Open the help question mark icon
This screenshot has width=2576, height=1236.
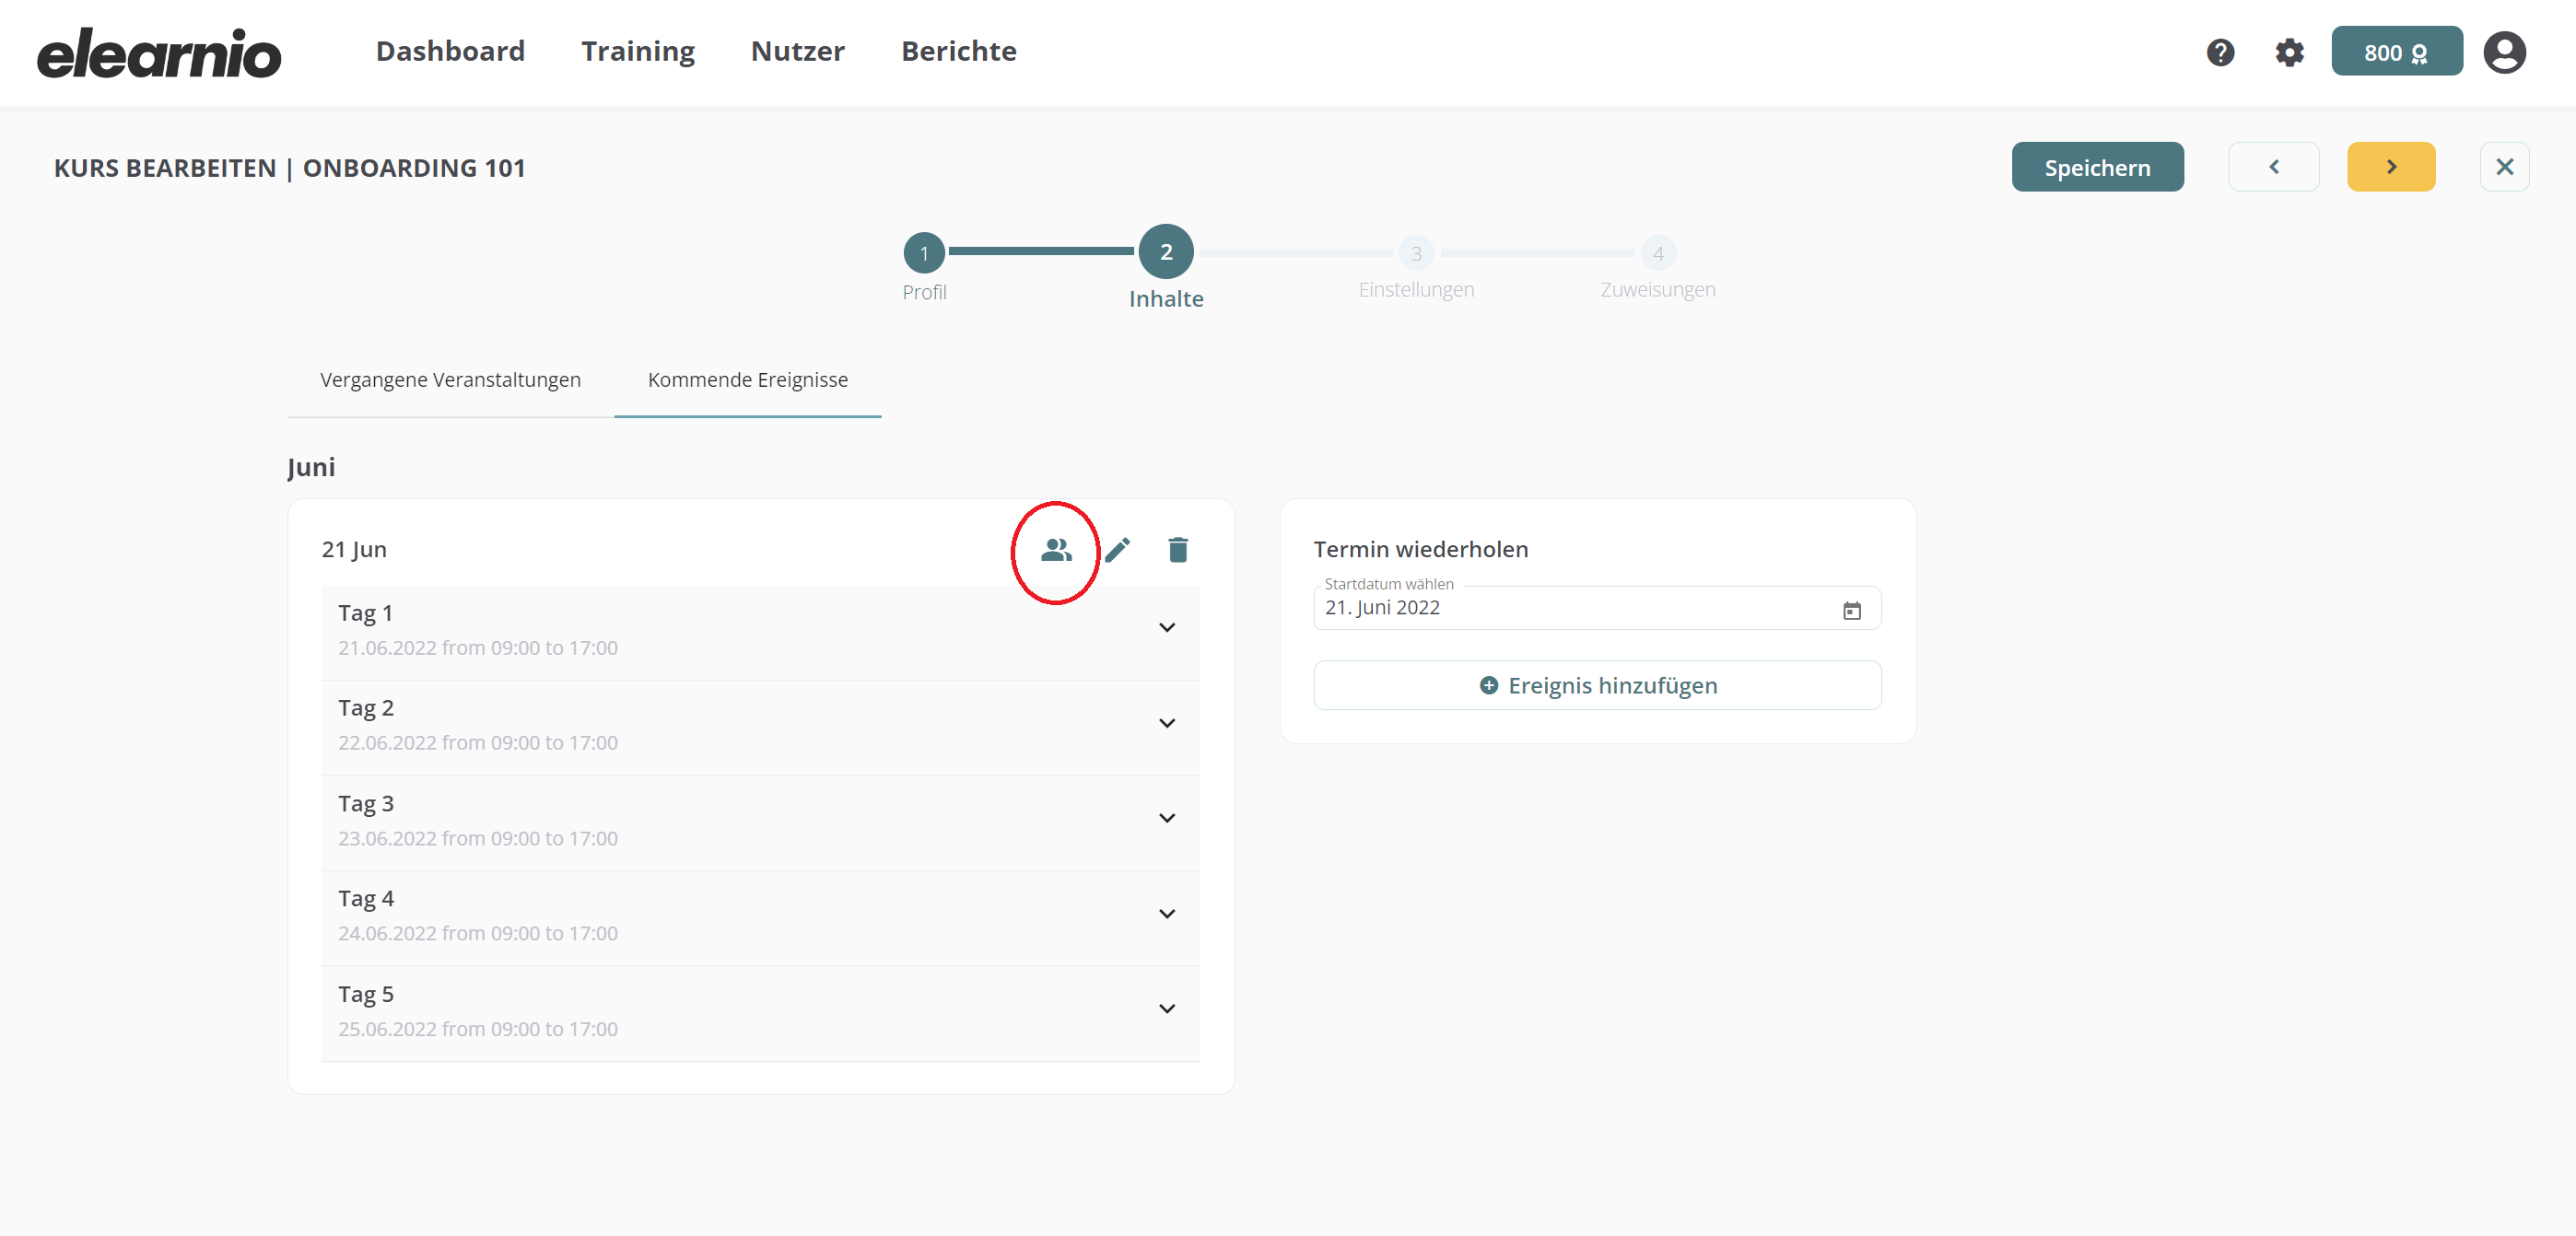(2220, 52)
